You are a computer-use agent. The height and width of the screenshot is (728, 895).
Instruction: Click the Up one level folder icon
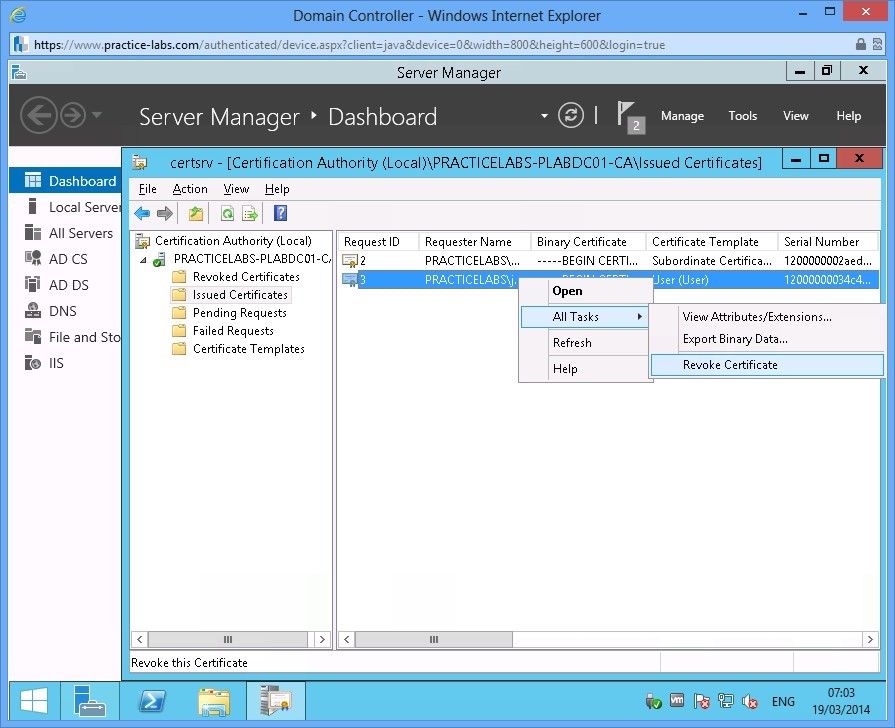[196, 213]
